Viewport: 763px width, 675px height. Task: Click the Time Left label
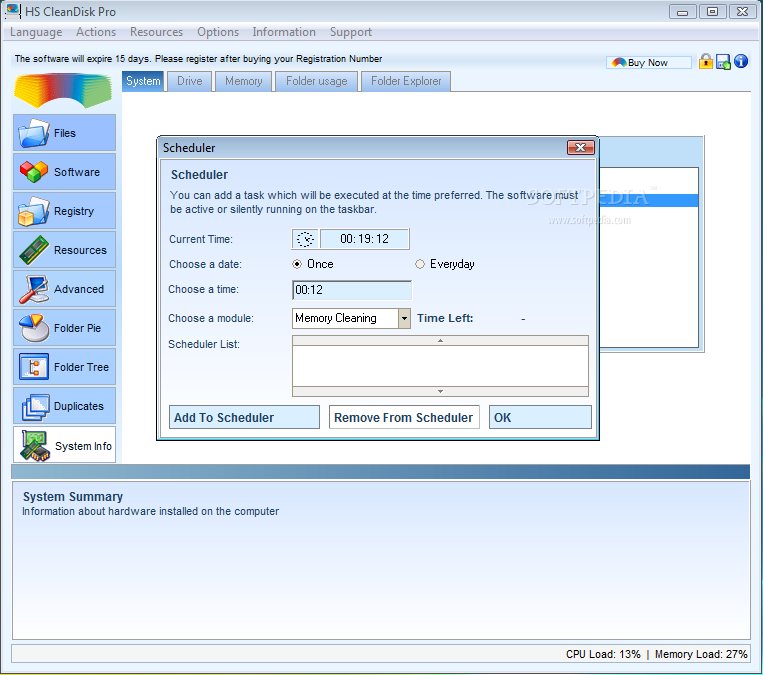click(445, 318)
